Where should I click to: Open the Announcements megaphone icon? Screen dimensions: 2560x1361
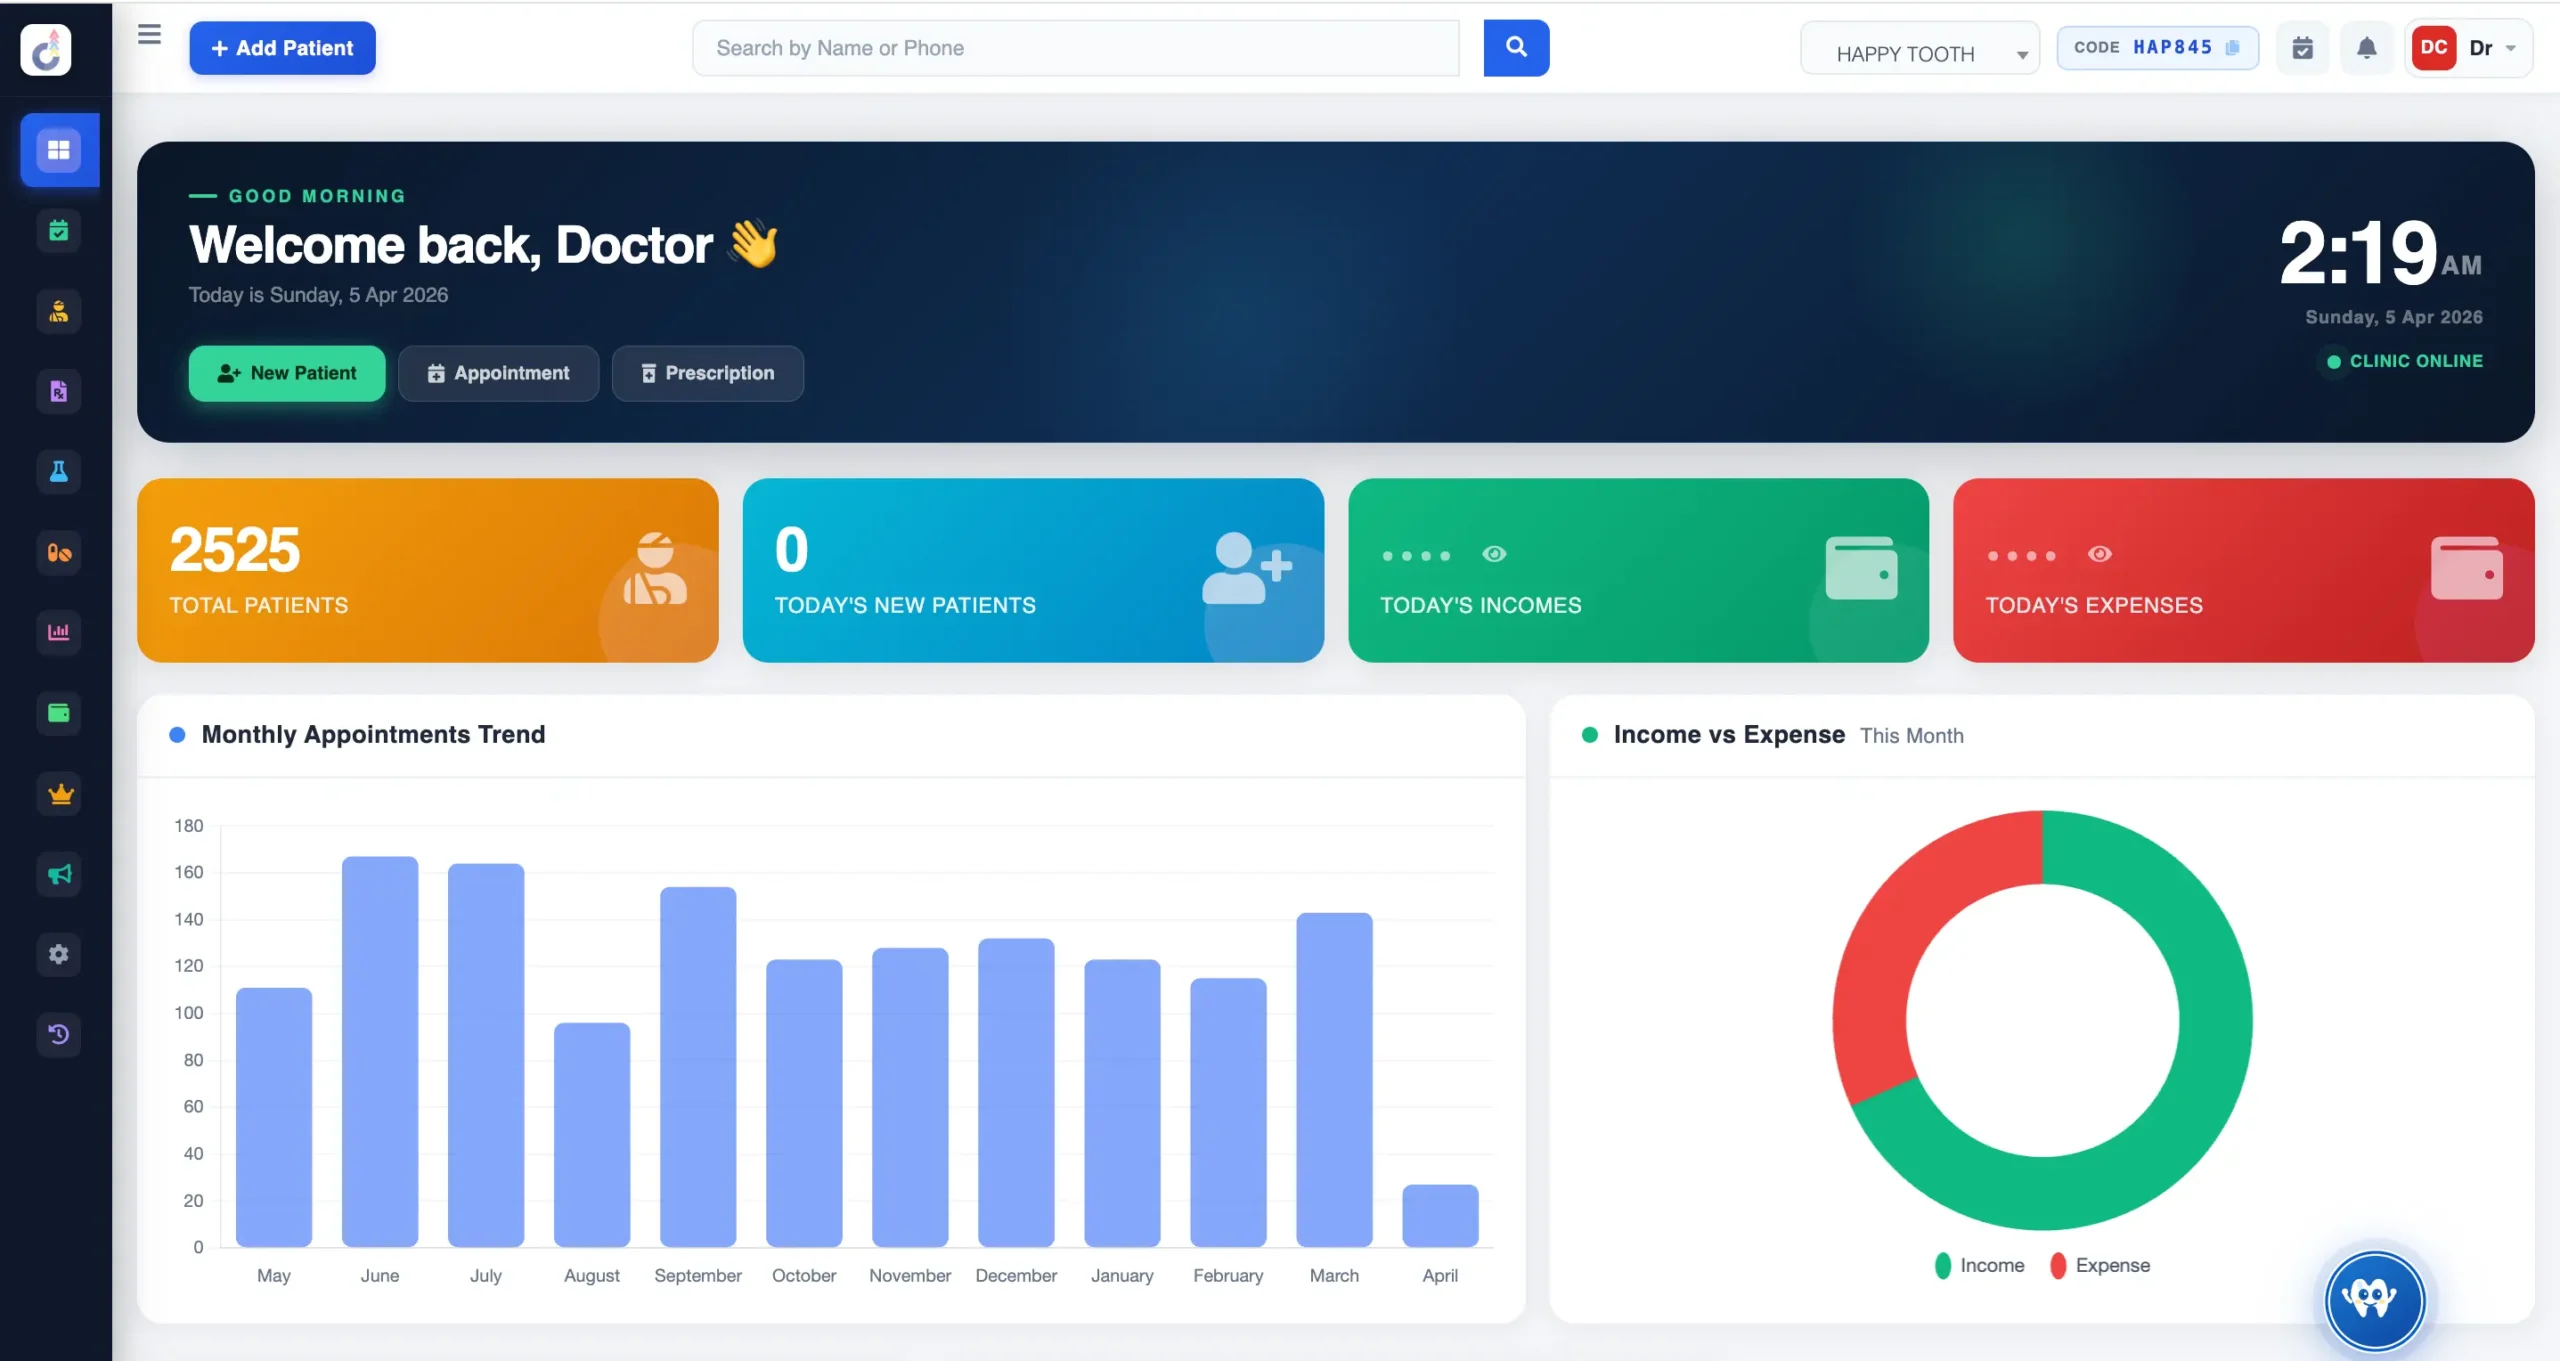(x=58, y=874)
